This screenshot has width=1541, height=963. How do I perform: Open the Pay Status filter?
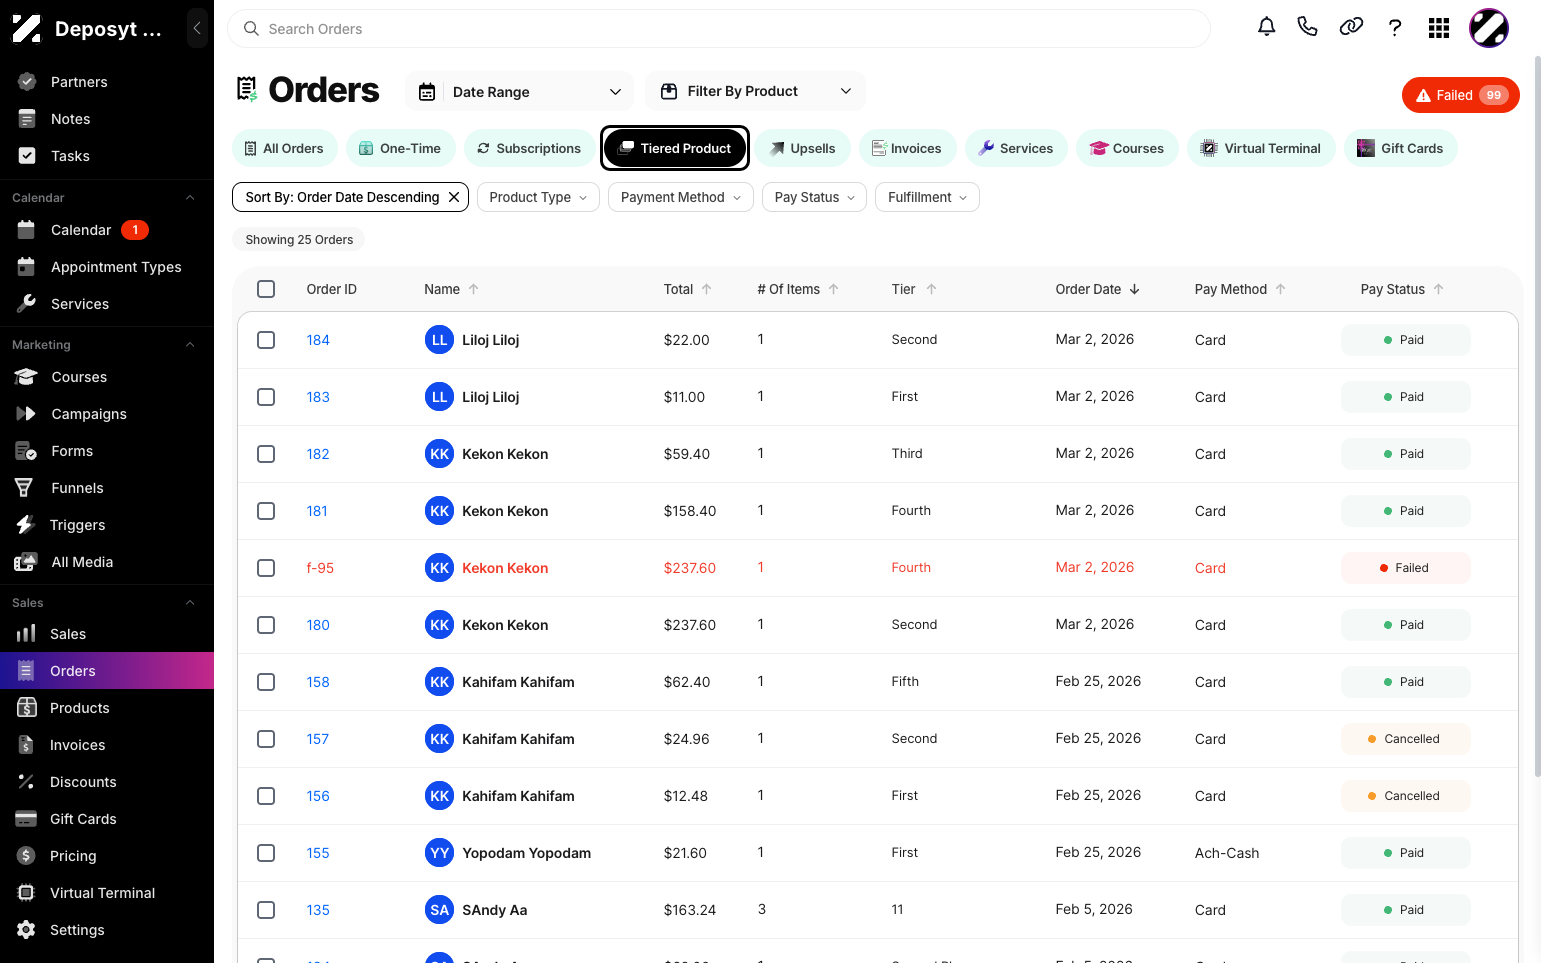tap(815, 197)
